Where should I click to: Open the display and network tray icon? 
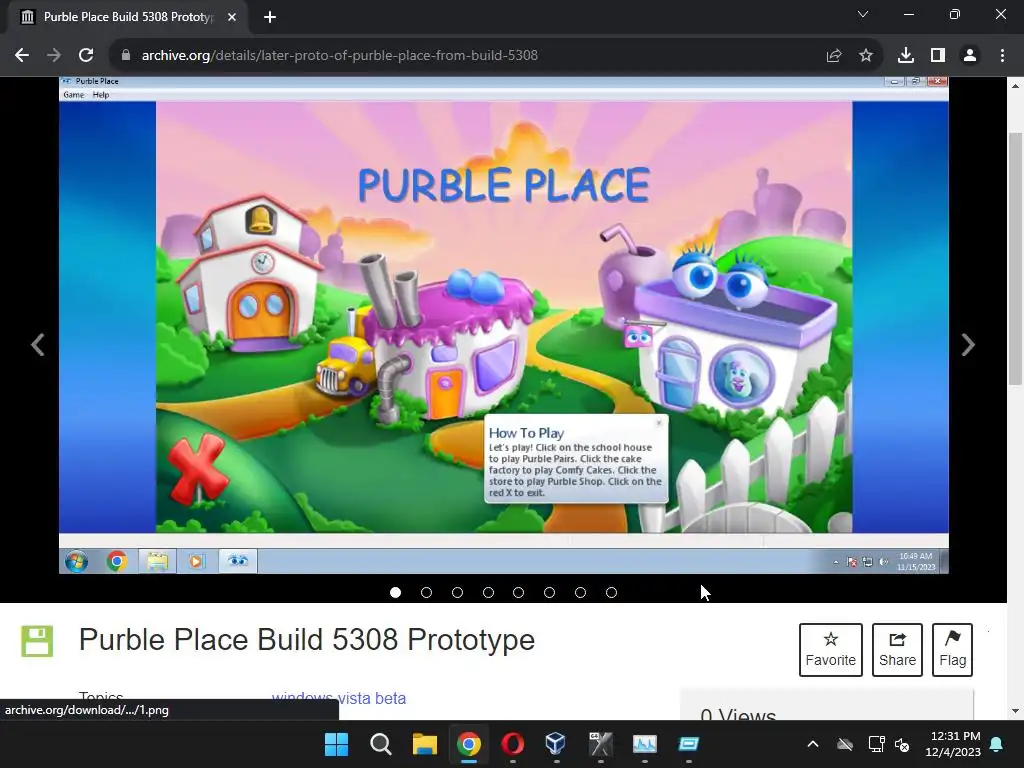click(x=876, y=744)
